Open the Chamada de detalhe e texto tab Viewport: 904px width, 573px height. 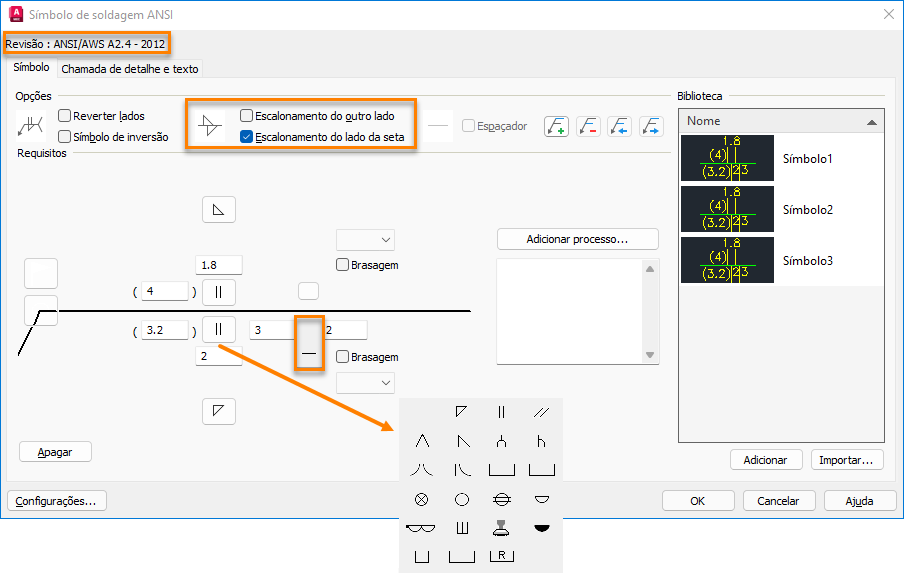pos(130,69)
